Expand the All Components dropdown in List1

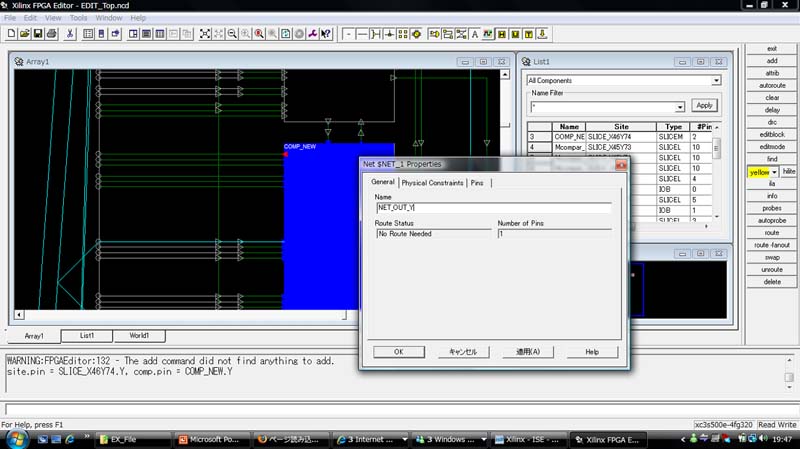[x=716, y=81]
